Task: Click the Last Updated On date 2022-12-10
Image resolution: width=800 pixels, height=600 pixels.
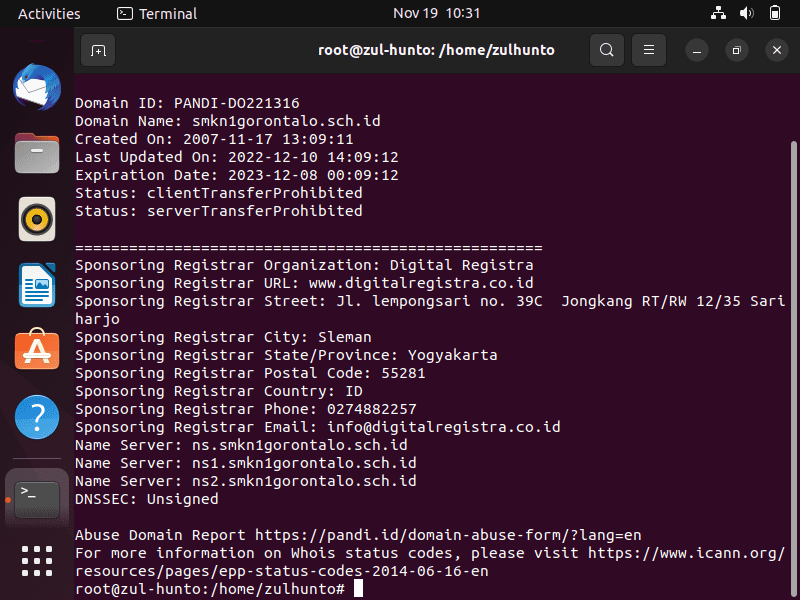Action: 272,157
